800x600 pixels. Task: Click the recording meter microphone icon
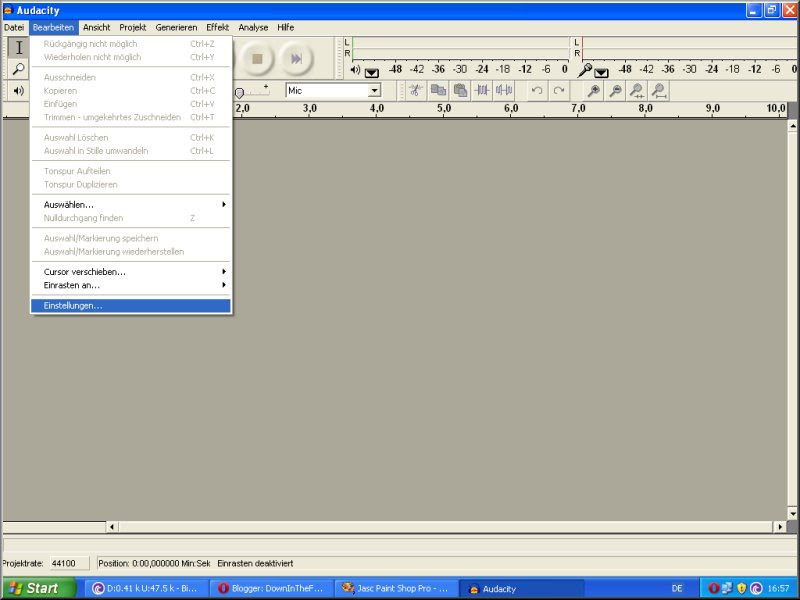(585, 70)
